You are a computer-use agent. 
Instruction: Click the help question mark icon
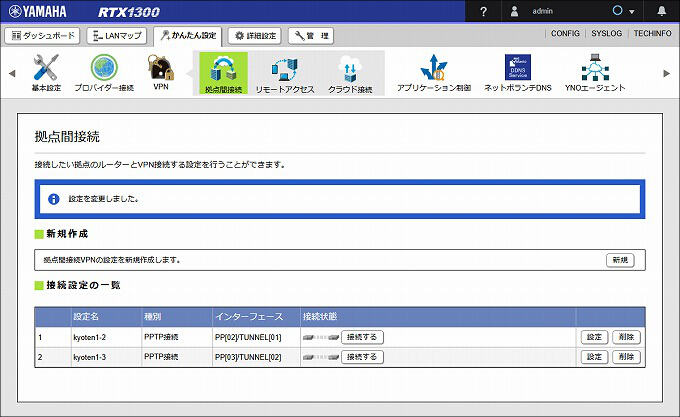pos(484,11)
